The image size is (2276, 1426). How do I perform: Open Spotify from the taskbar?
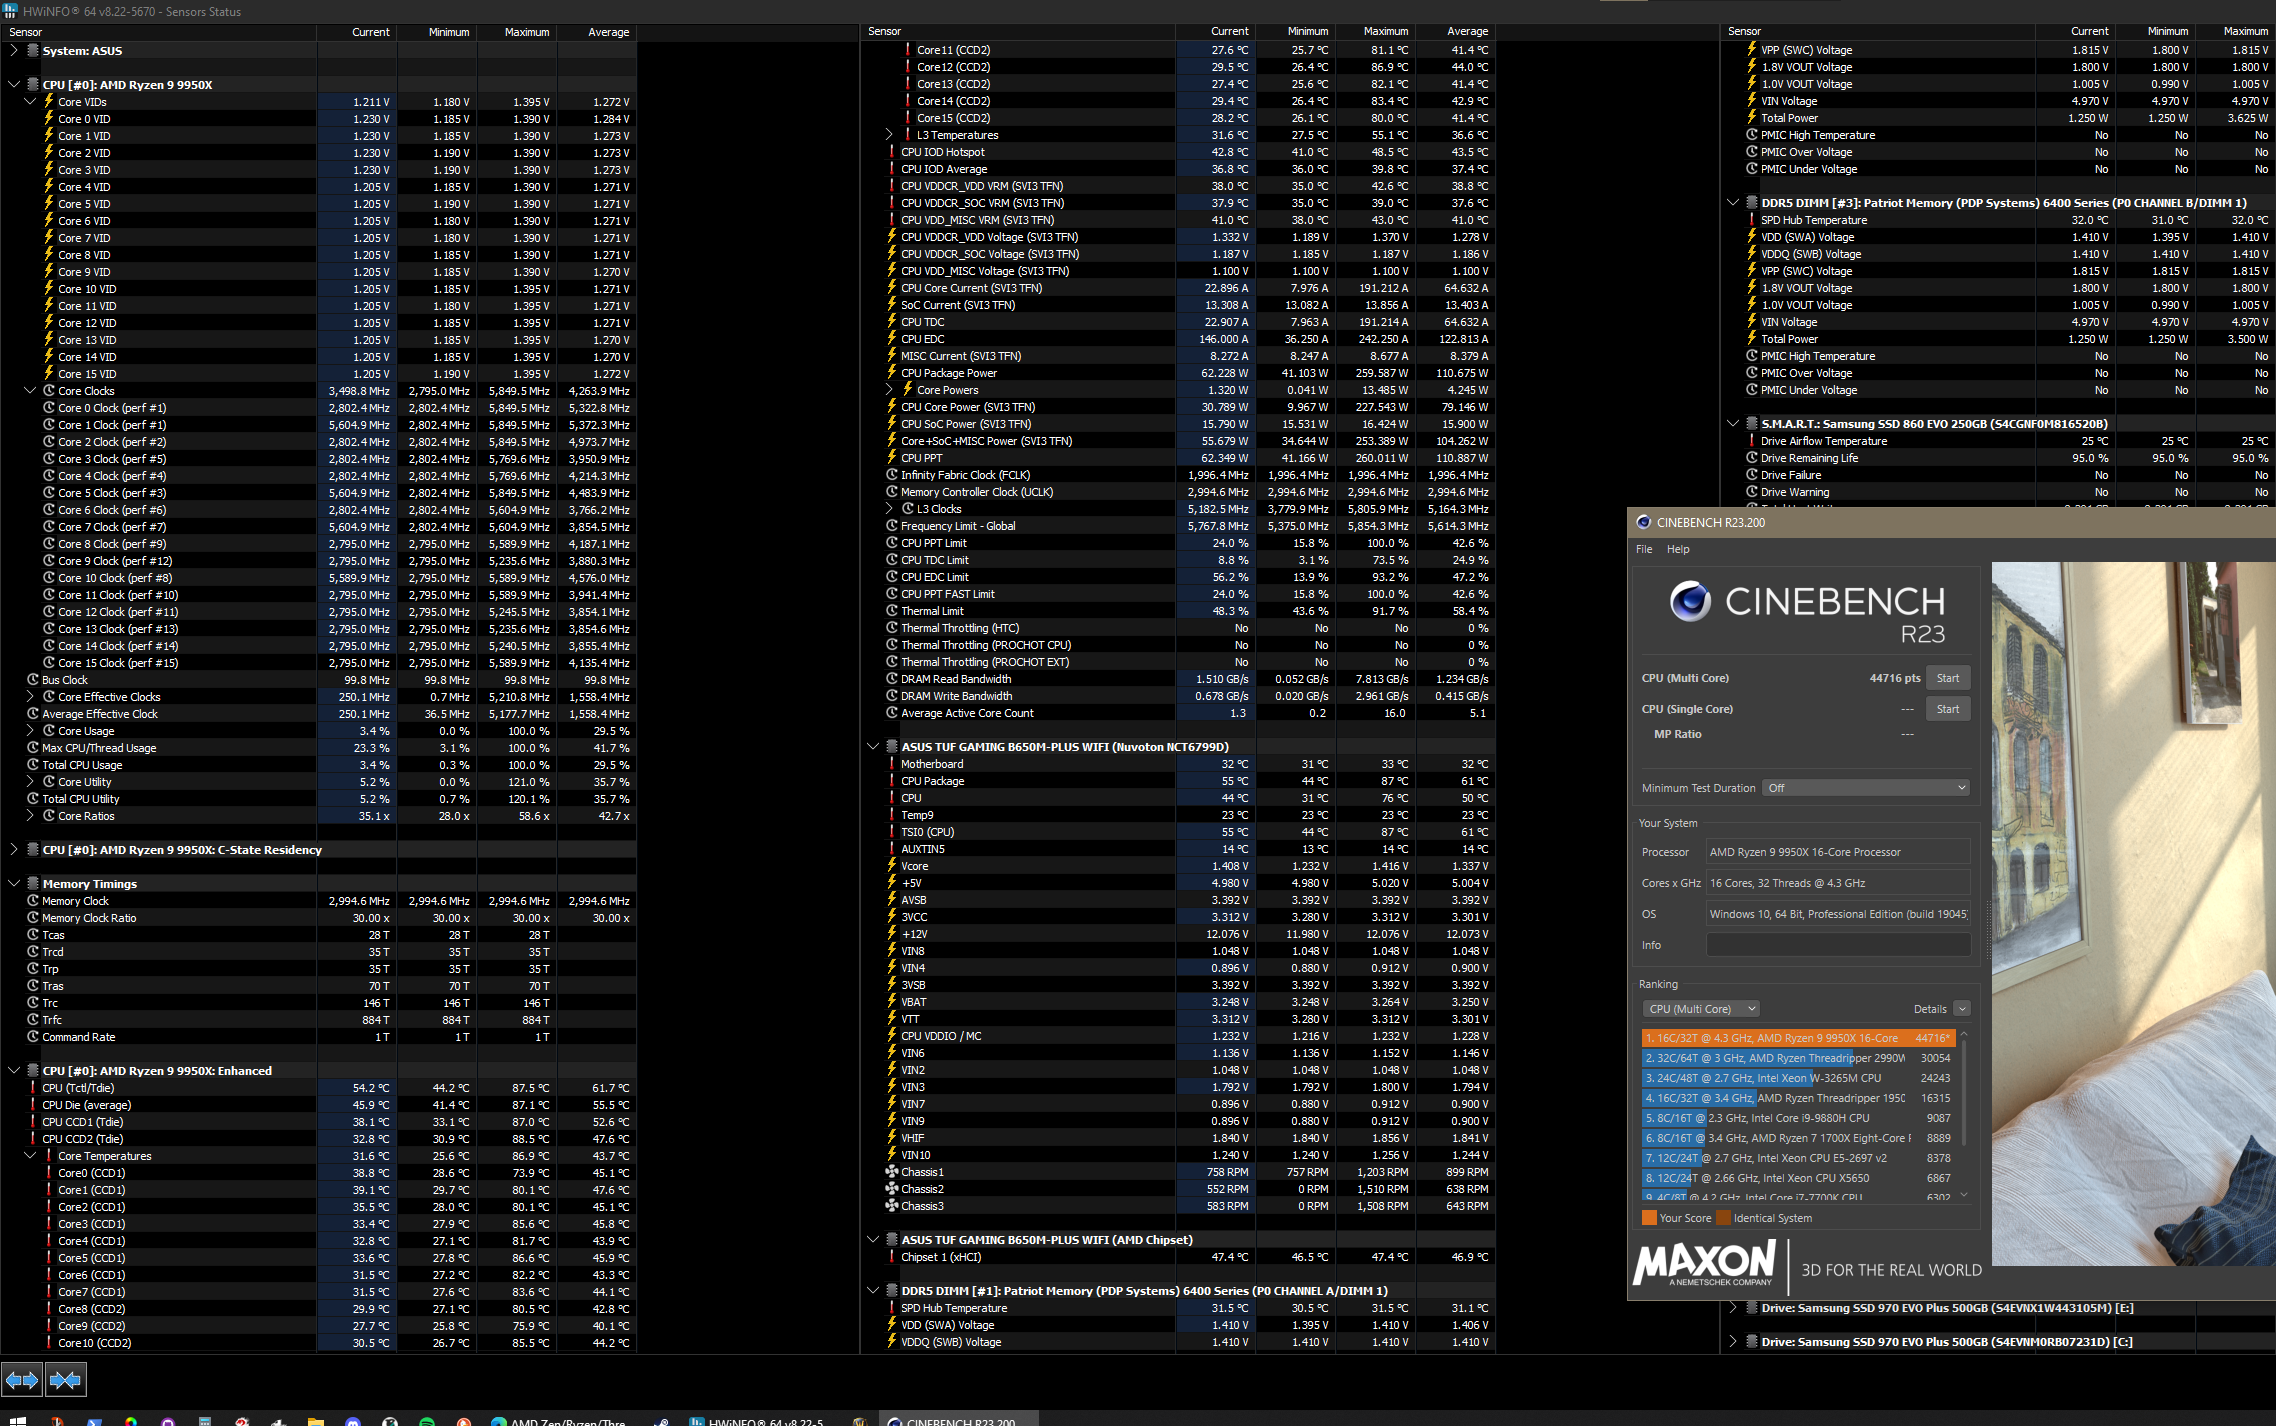427,1421
